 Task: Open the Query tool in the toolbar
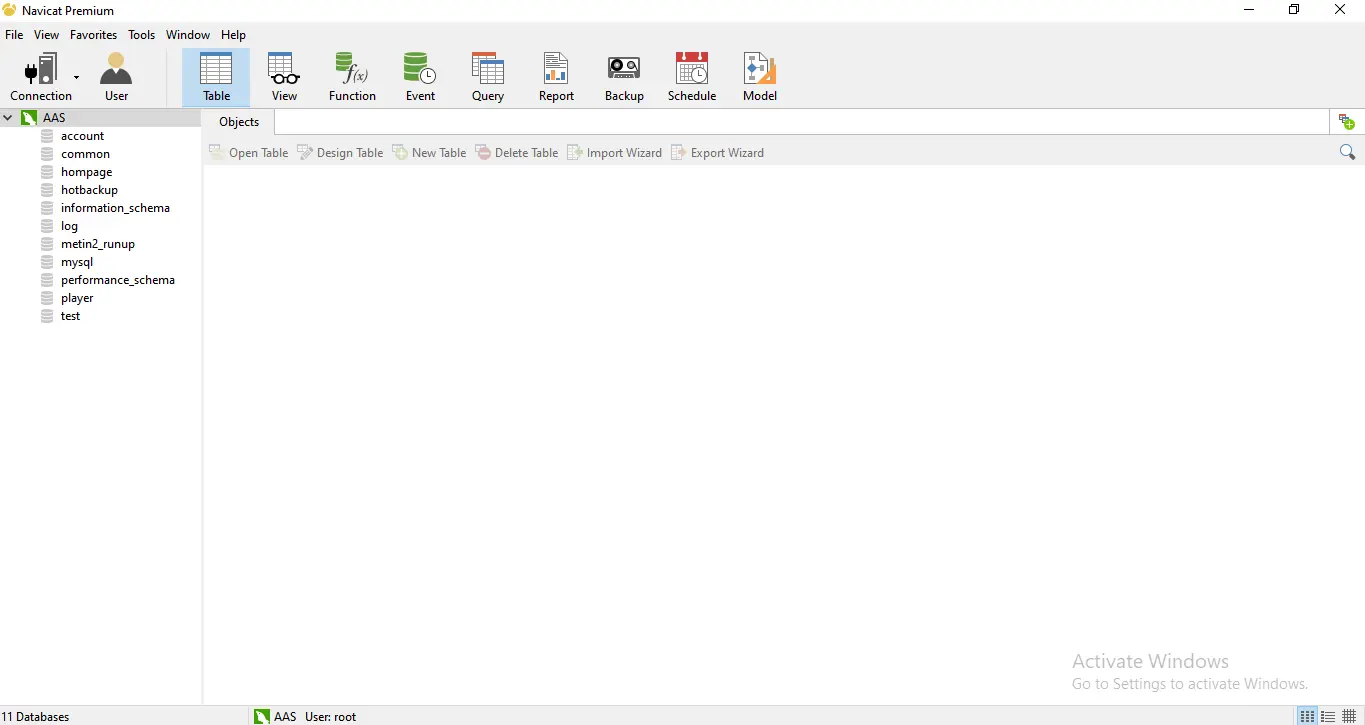(487, 77)
